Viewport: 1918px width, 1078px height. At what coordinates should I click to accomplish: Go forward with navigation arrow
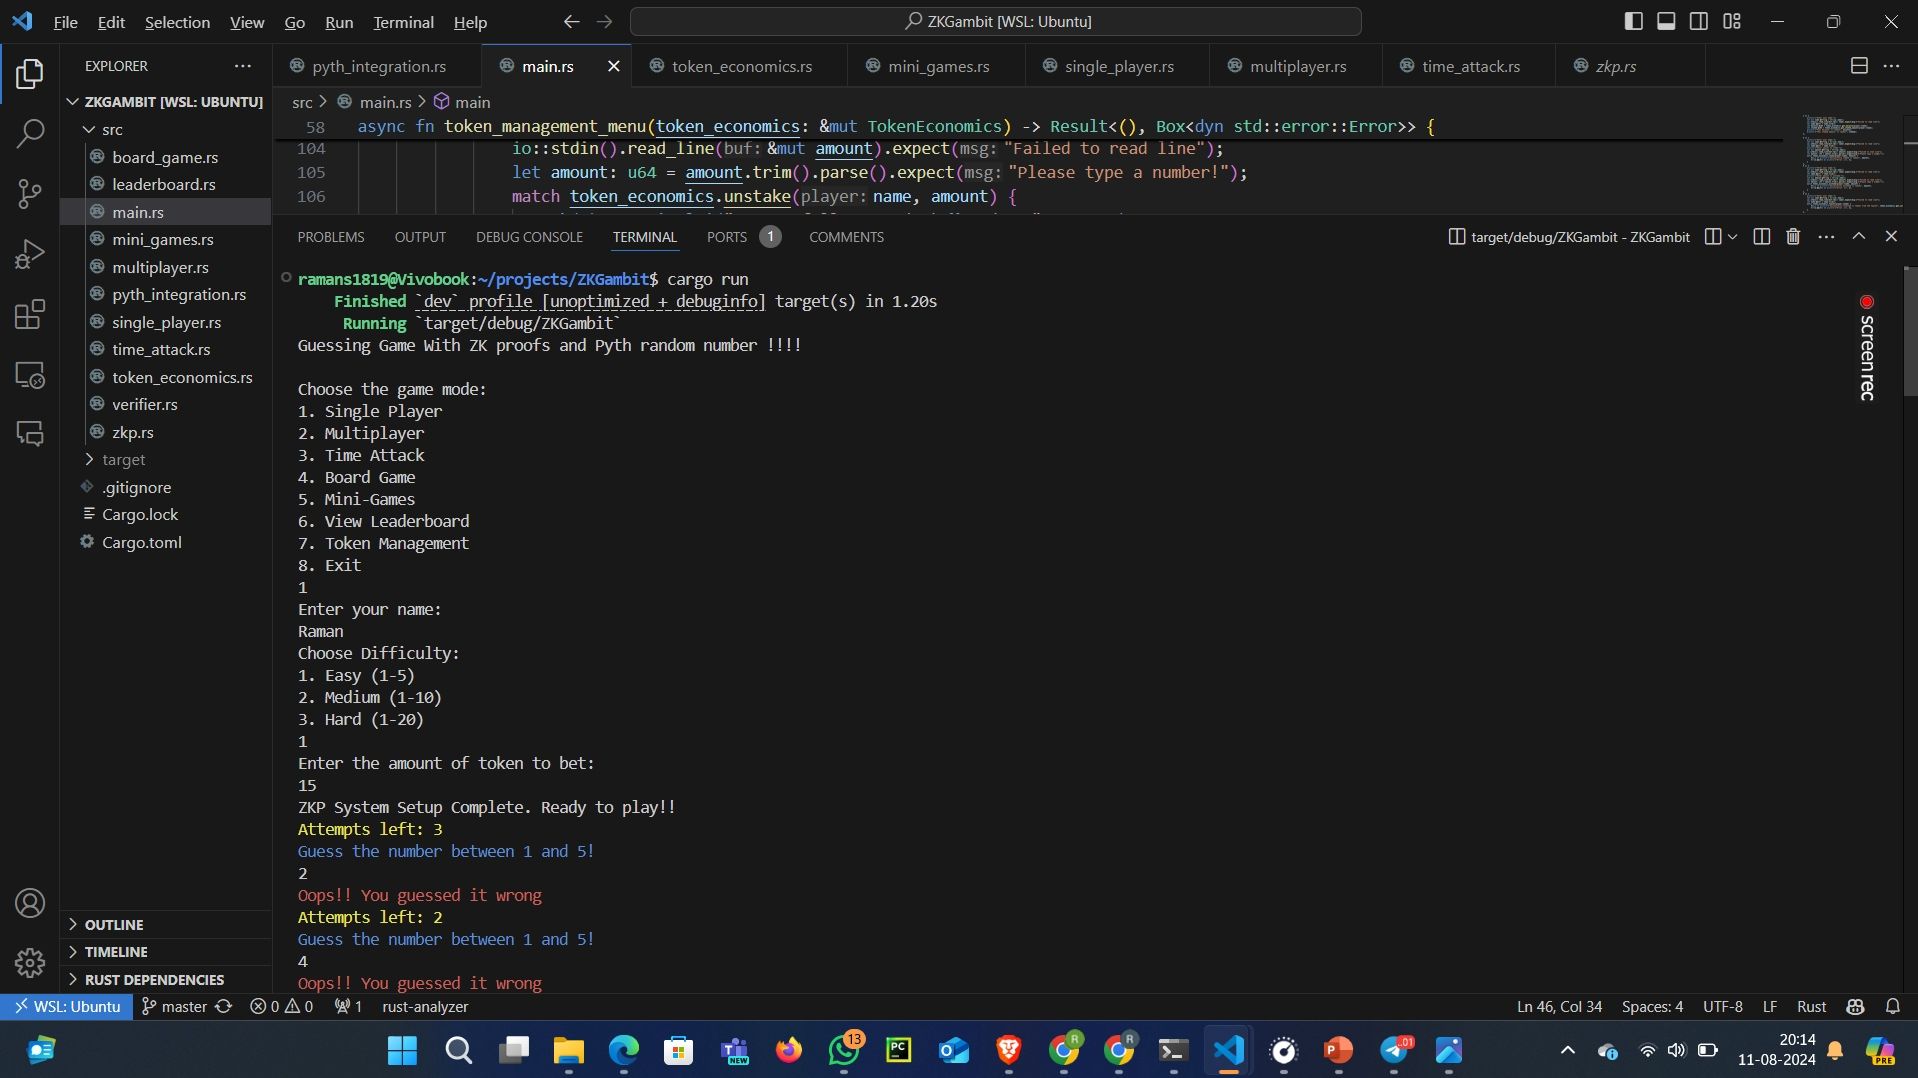coord(604,21)
